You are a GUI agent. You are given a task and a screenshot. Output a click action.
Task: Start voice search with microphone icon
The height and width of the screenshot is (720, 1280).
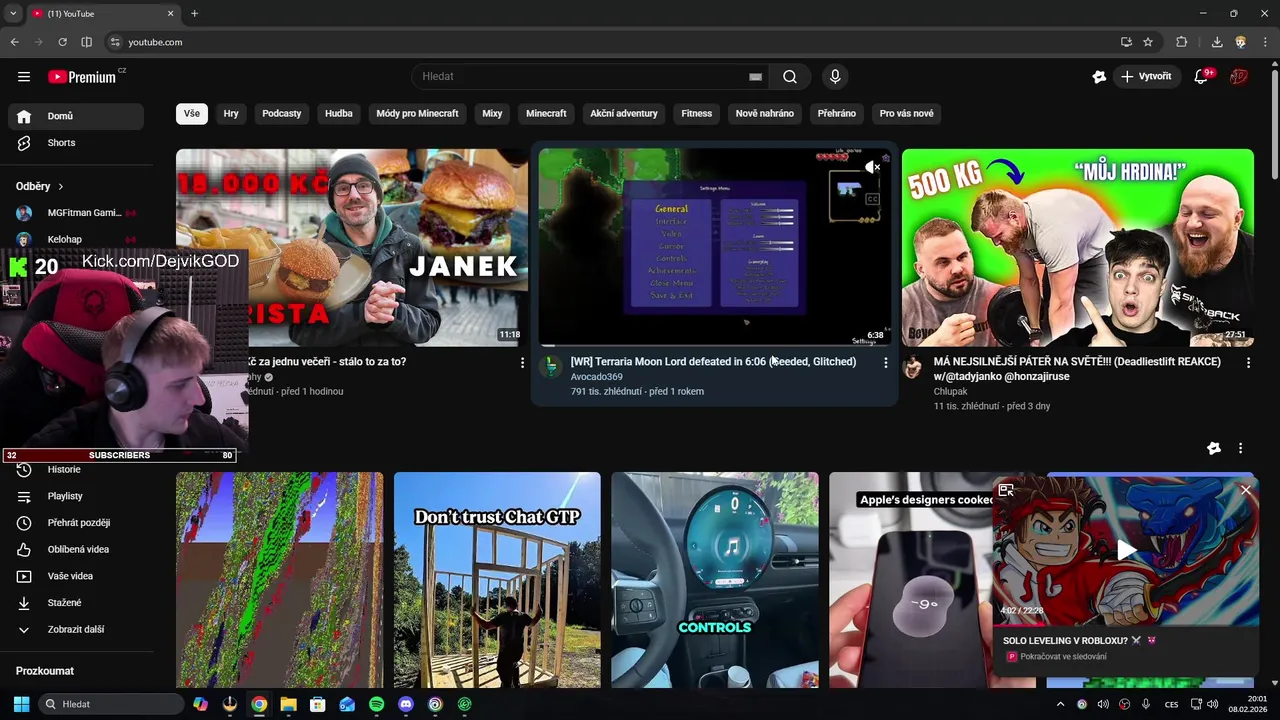[835, 77]
